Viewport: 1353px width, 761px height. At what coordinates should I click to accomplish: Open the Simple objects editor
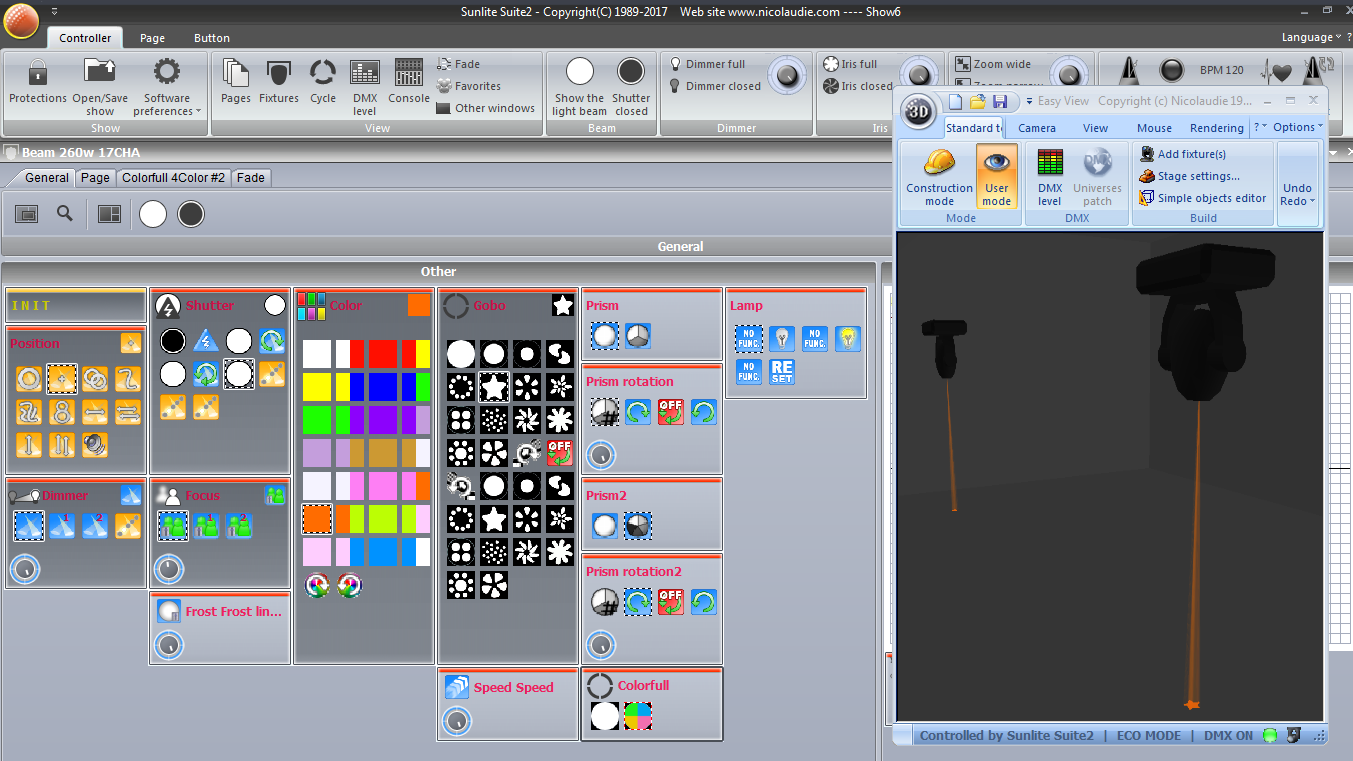(x=1203, y=198)
